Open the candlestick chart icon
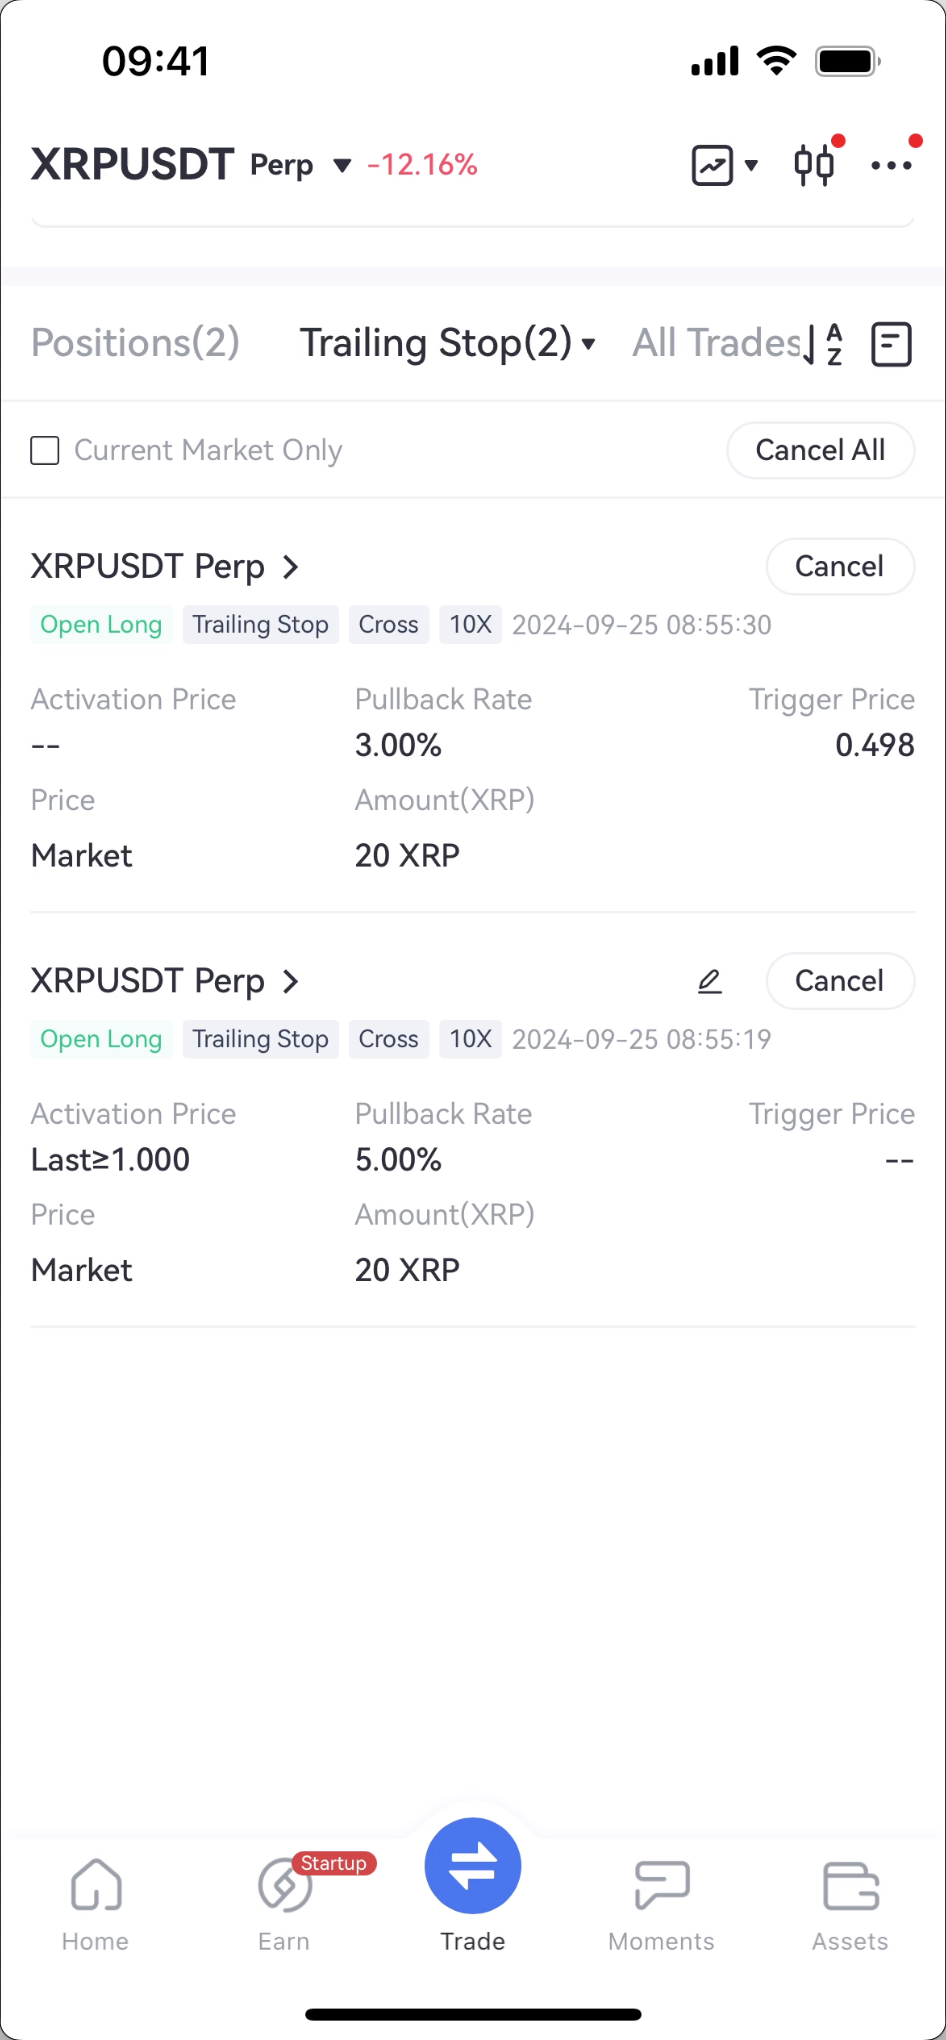 point(813,165)
